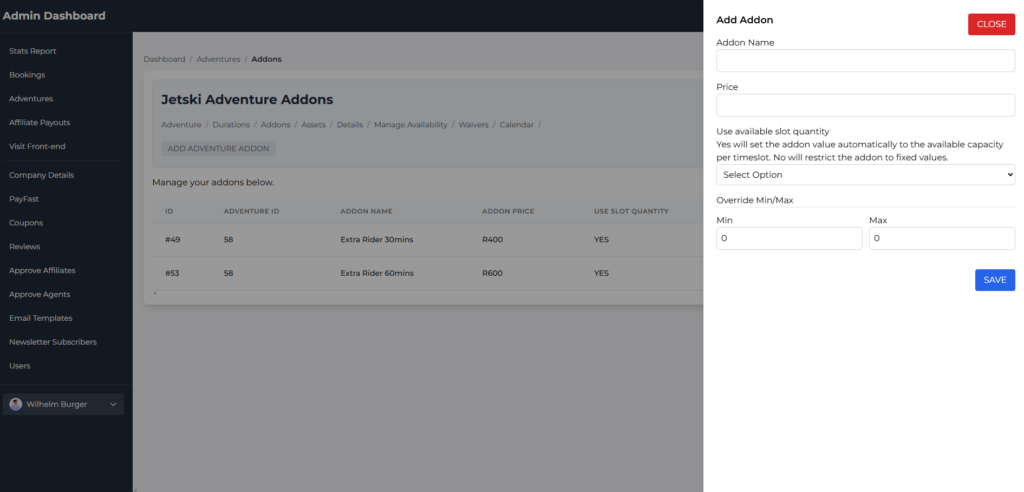Click price R600 cell

pos(492,273)
